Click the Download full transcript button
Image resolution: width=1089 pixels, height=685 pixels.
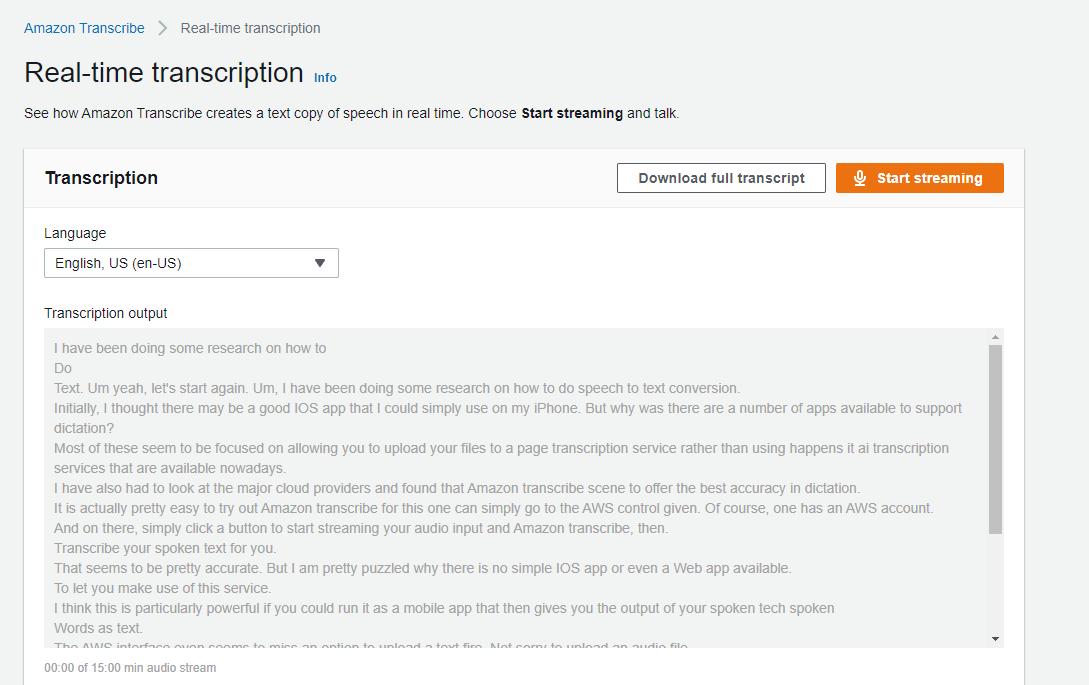tap(721, 178)
